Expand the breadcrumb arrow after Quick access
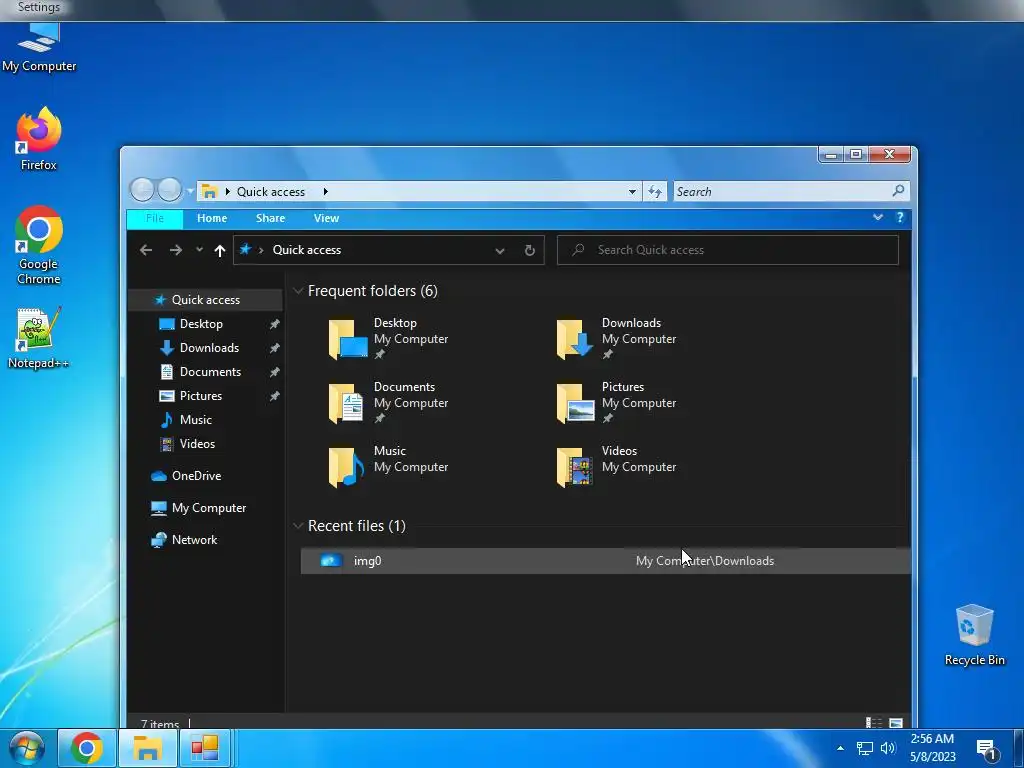This screenshot has height=768, width=1024. pyautogui.click(x=325, y=191)
